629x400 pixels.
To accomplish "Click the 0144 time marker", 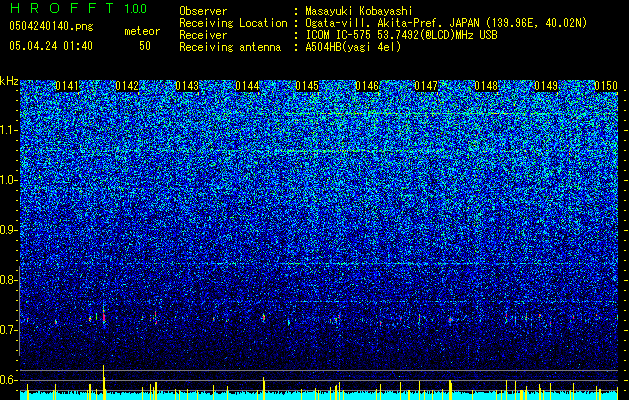I will tap(247, 86).
